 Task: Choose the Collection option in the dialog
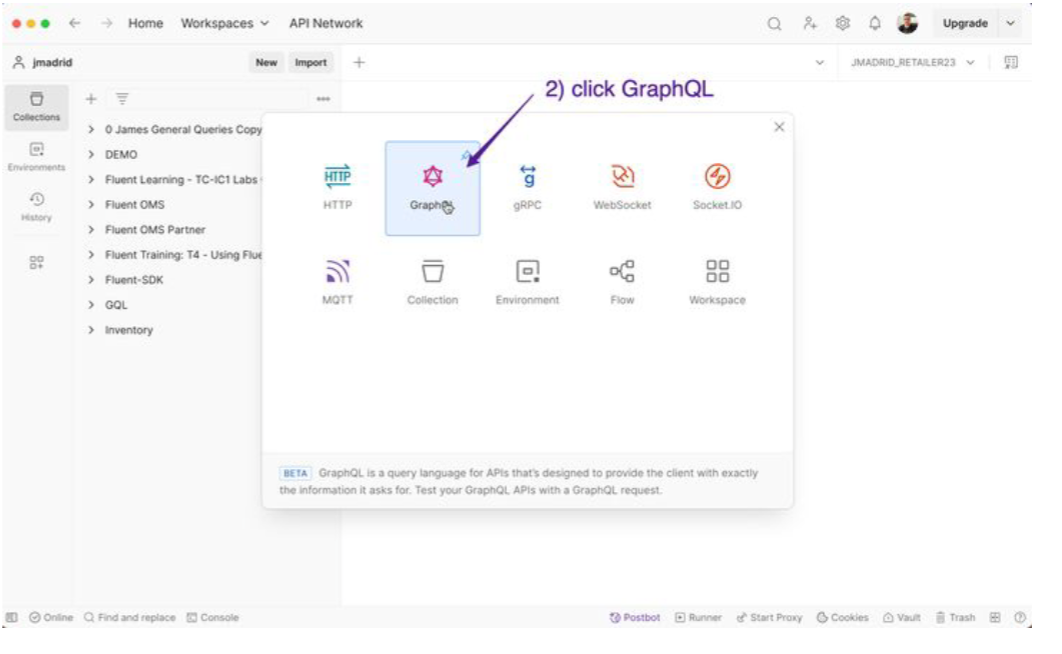point(430,272)
